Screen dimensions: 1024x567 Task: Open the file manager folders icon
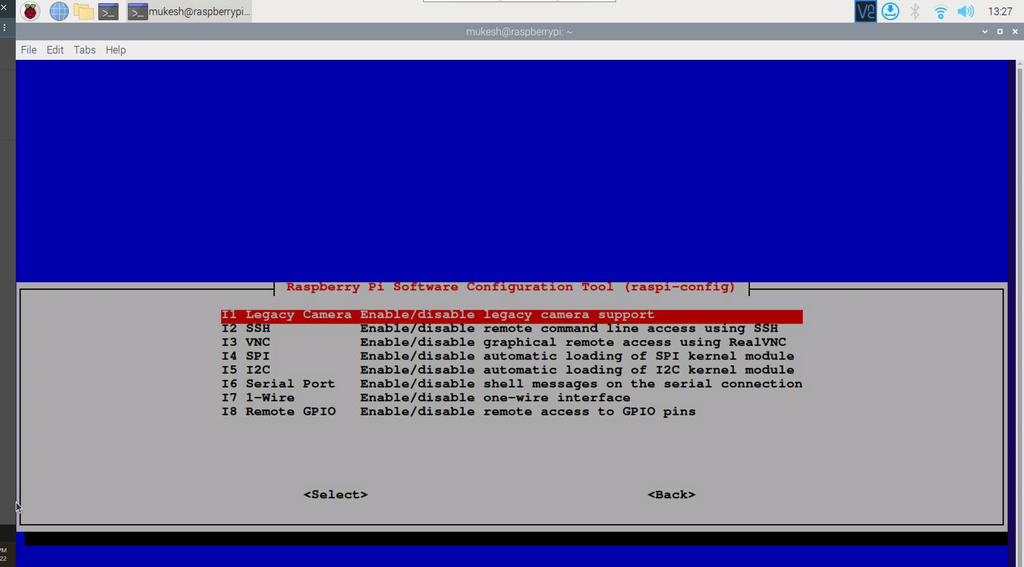83,11
